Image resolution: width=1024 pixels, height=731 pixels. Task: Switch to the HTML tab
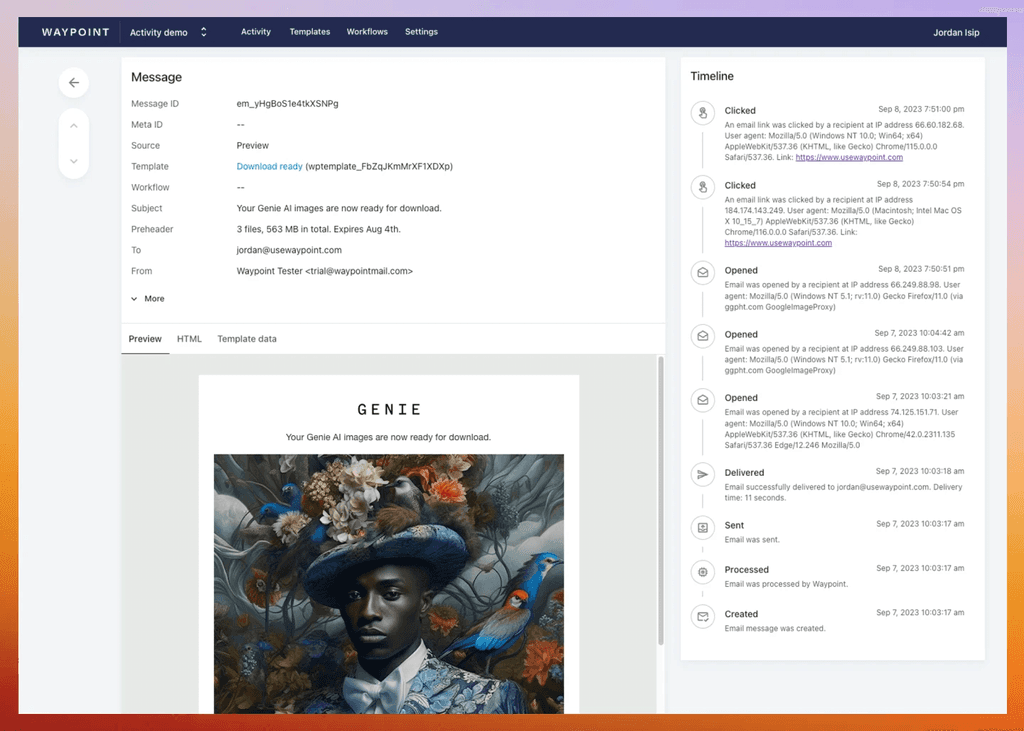click(x=189, y=339)
